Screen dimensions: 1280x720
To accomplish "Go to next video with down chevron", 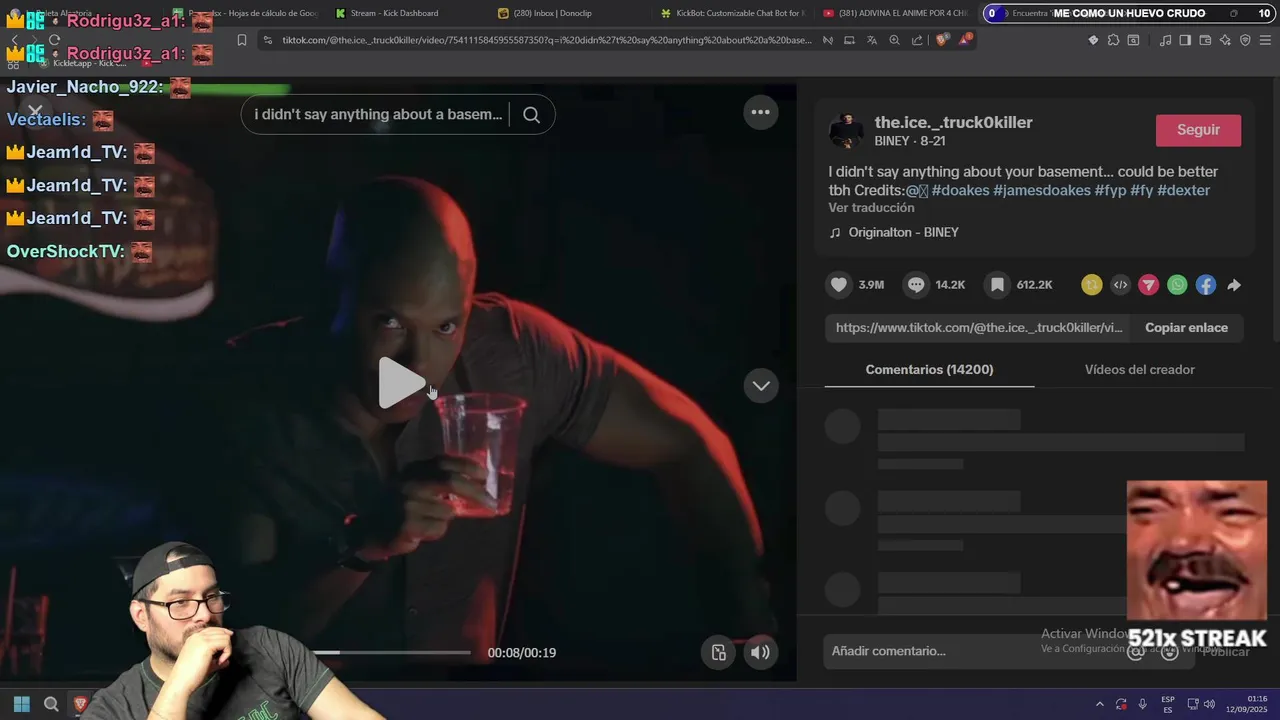I will coord(761,385).
